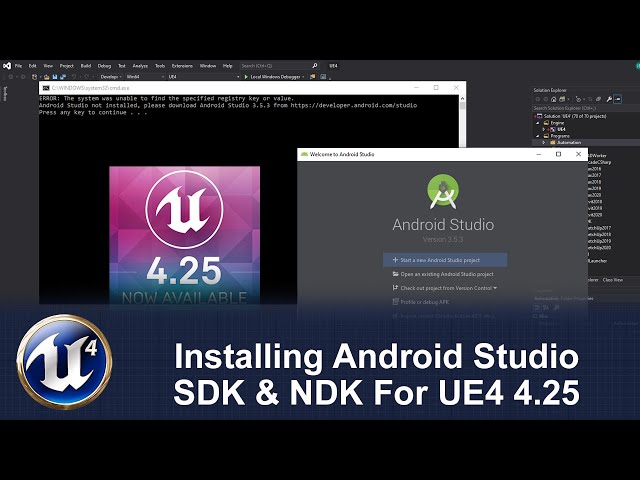Open the Debug menu

pyautogui.click(x=104, y=66)
